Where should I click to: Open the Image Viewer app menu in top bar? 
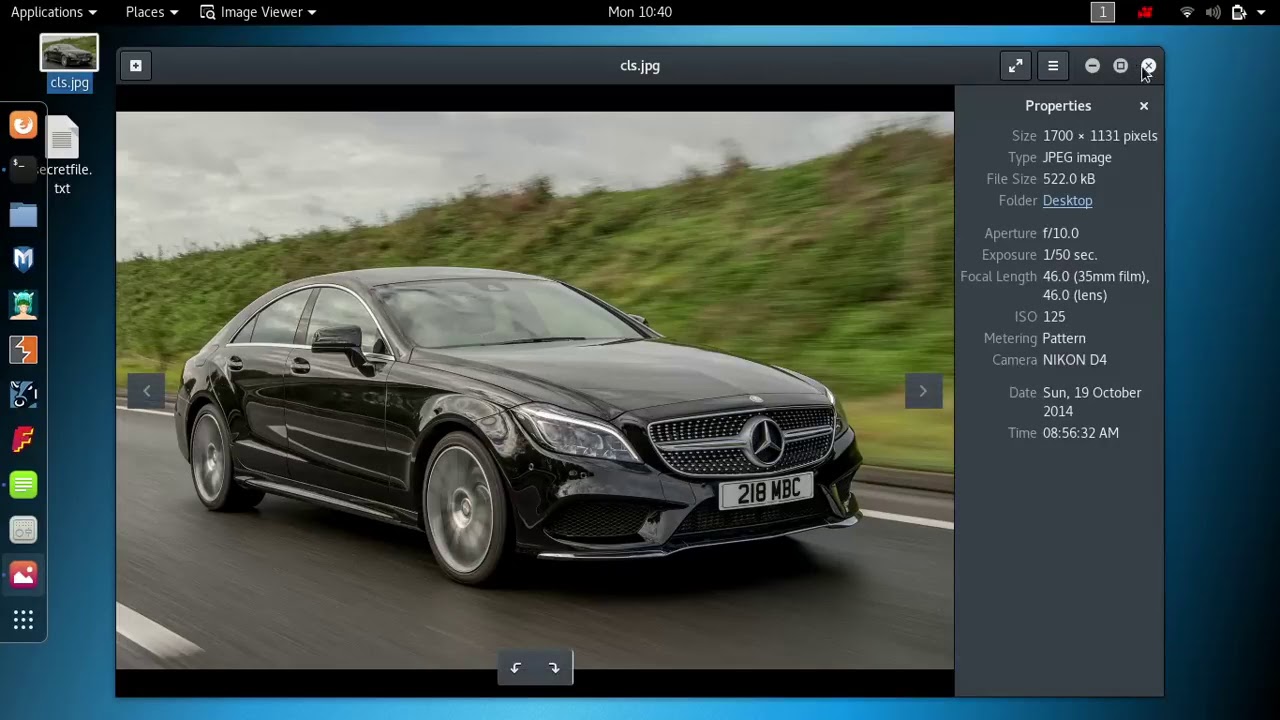[x=258, y=12]
